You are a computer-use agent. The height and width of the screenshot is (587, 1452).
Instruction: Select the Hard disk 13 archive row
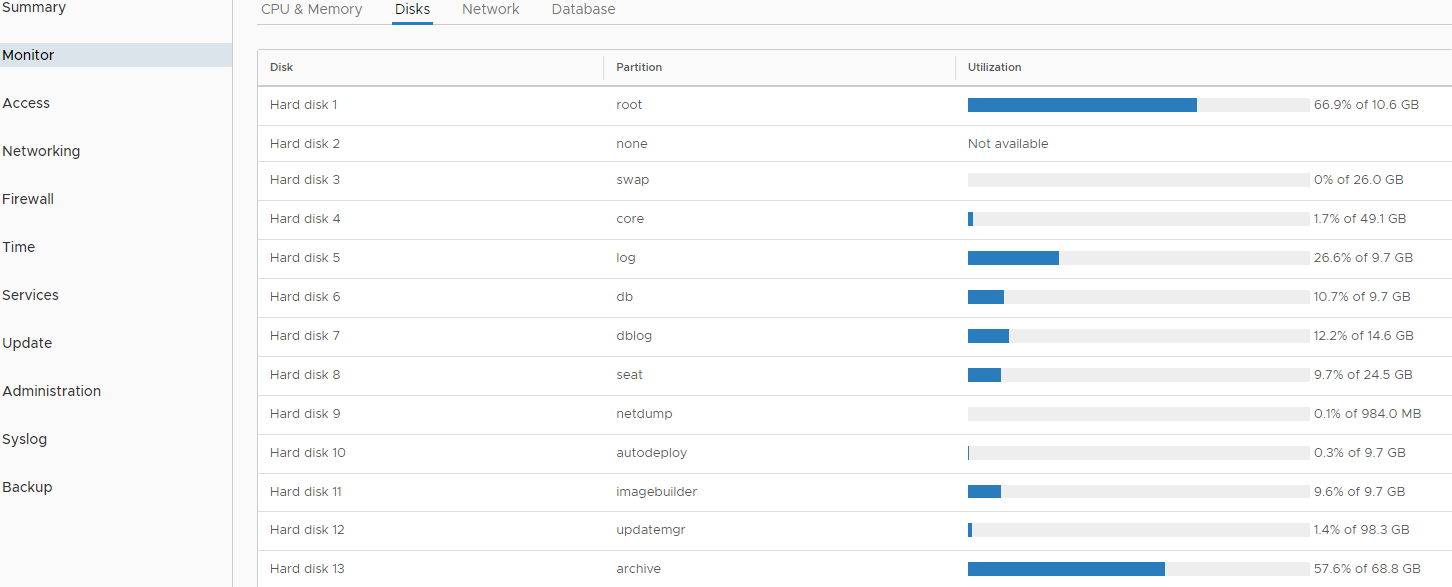(855, 569)
